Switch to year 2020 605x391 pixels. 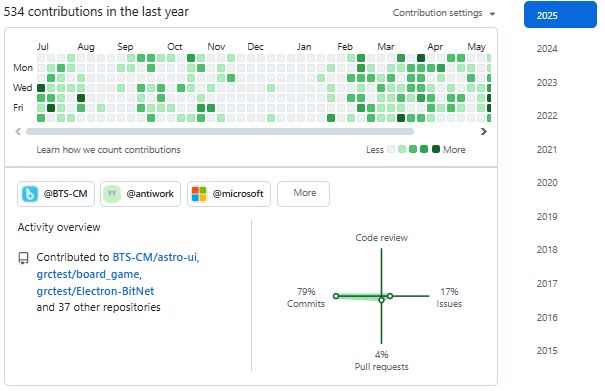coord(547,183)
